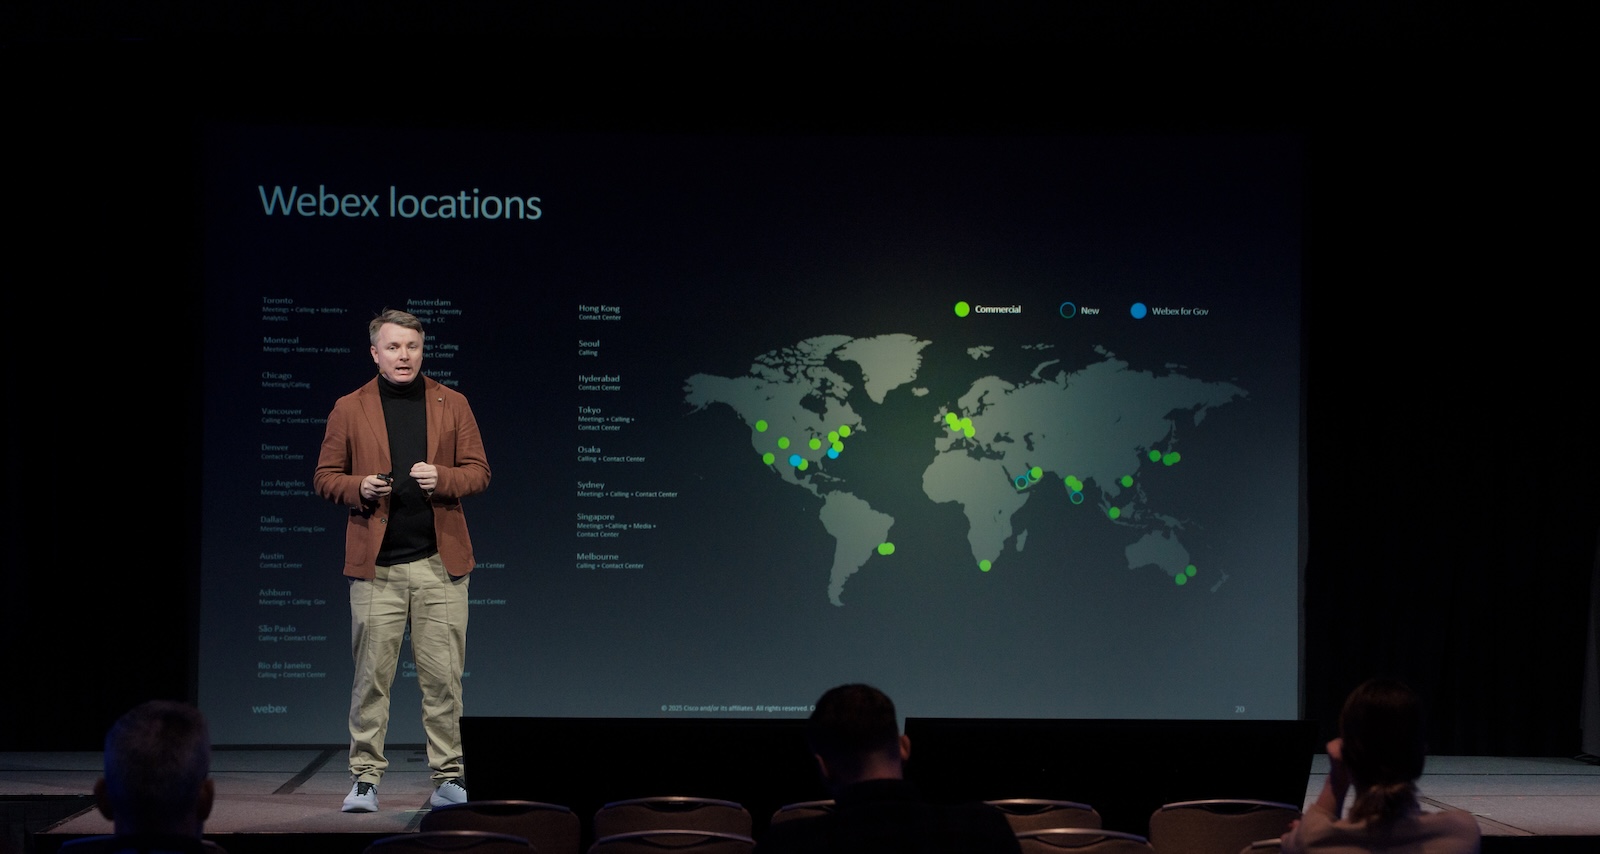
Task: Click the 'Webex locations' slide title
Action: coord(400,203)
